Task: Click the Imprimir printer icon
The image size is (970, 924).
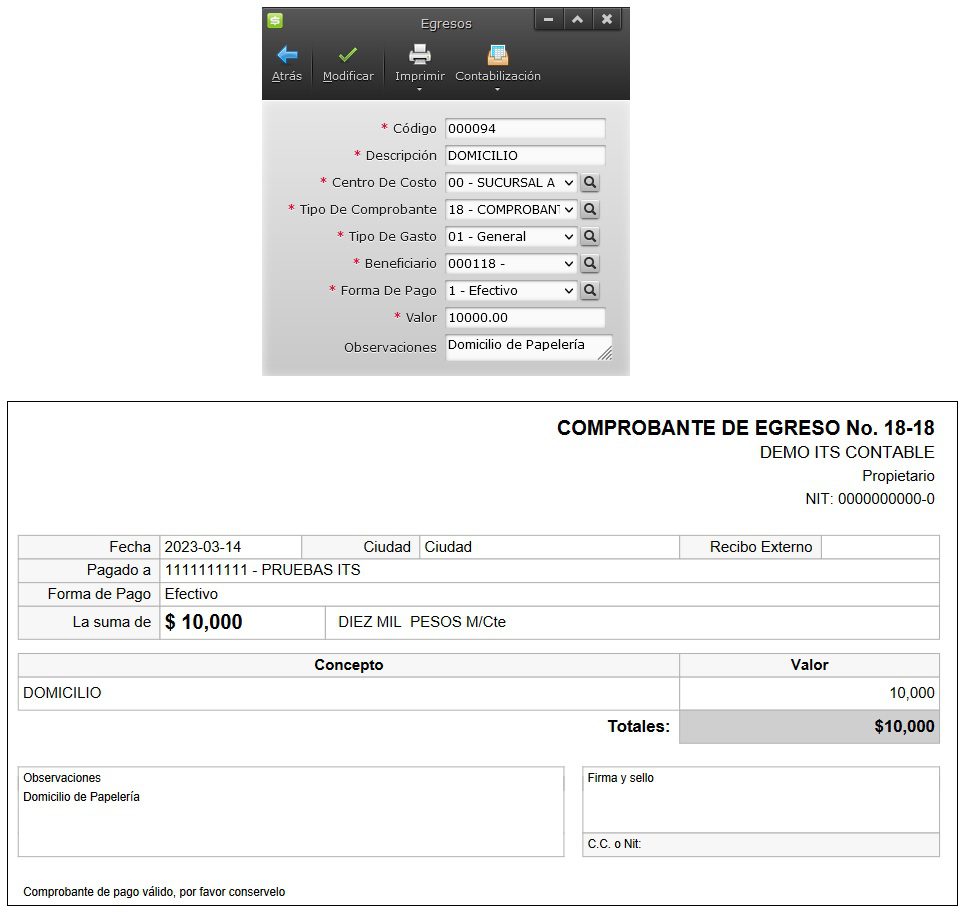Action: [x=419, y=54]
